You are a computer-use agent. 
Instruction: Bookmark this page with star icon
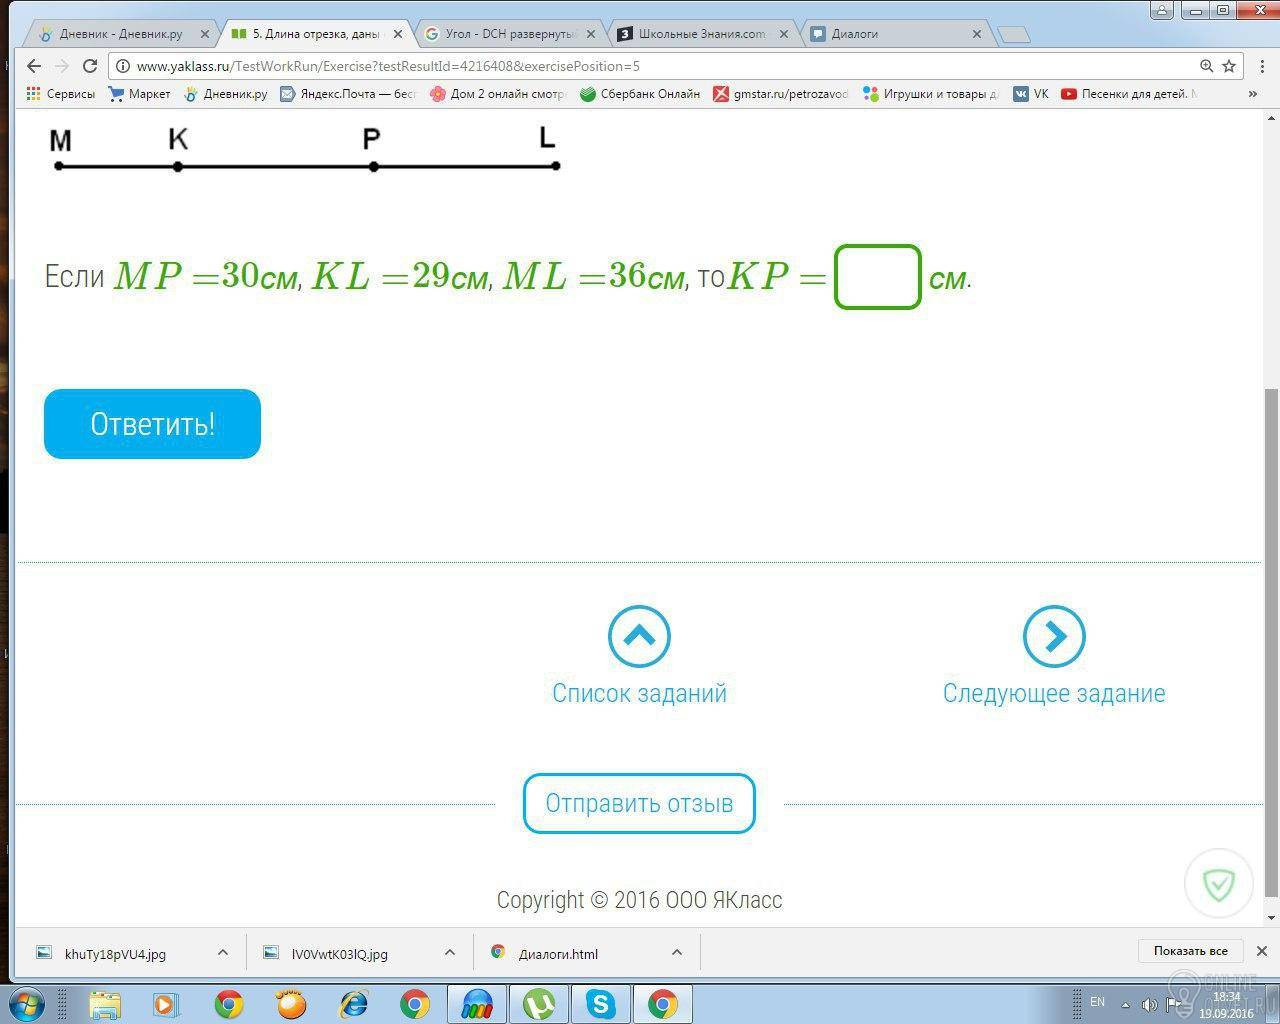(1229, 66)
